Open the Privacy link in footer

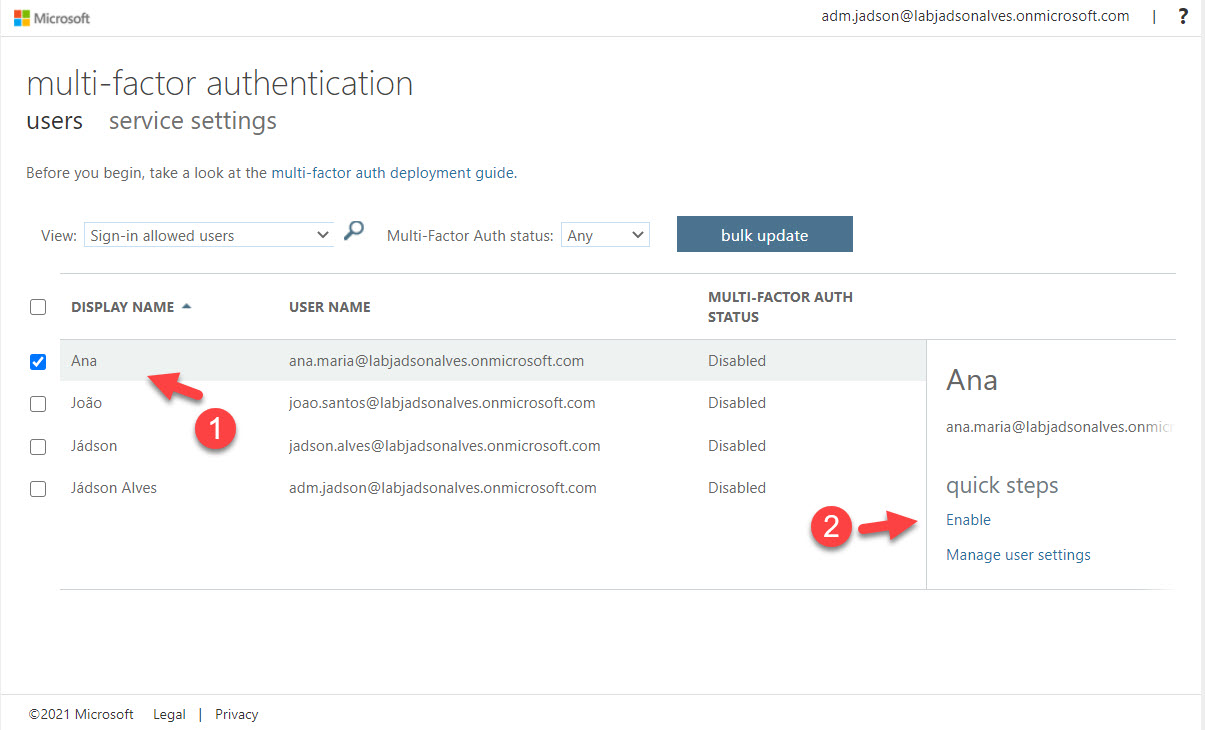click(236, 714)
